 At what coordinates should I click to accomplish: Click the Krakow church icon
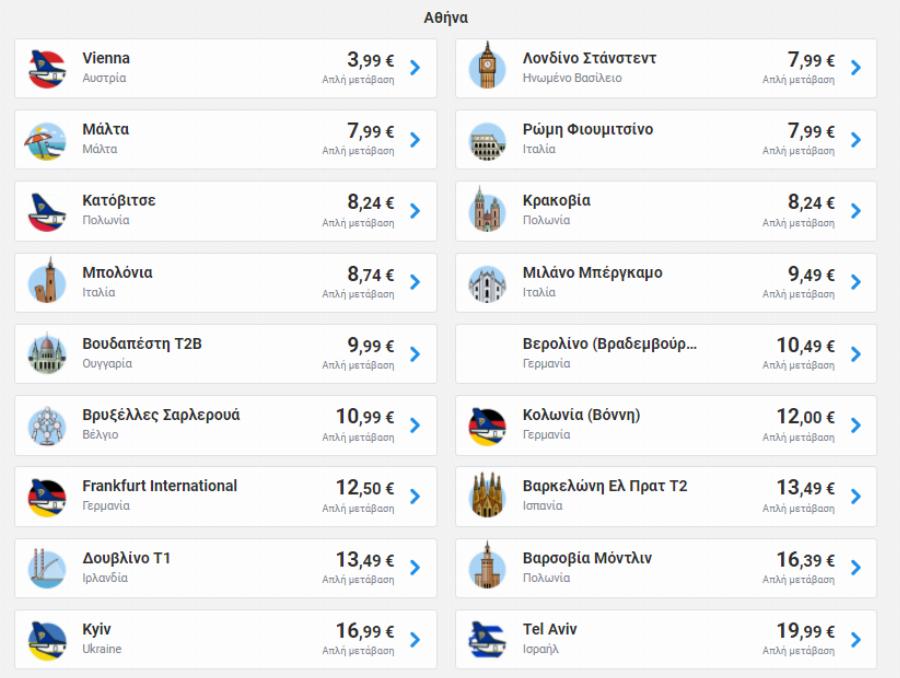tap(487, 211)
